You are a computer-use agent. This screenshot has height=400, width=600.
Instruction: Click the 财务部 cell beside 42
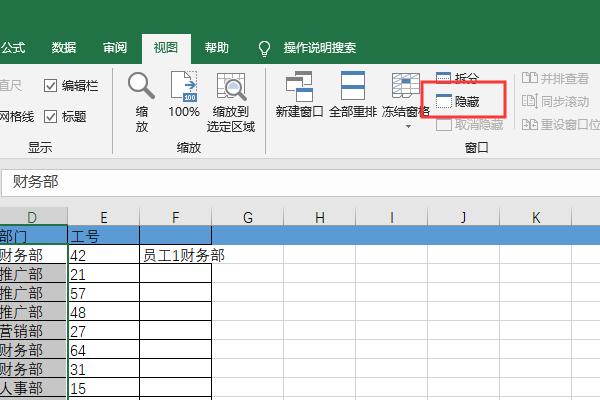tap(33, 255)
